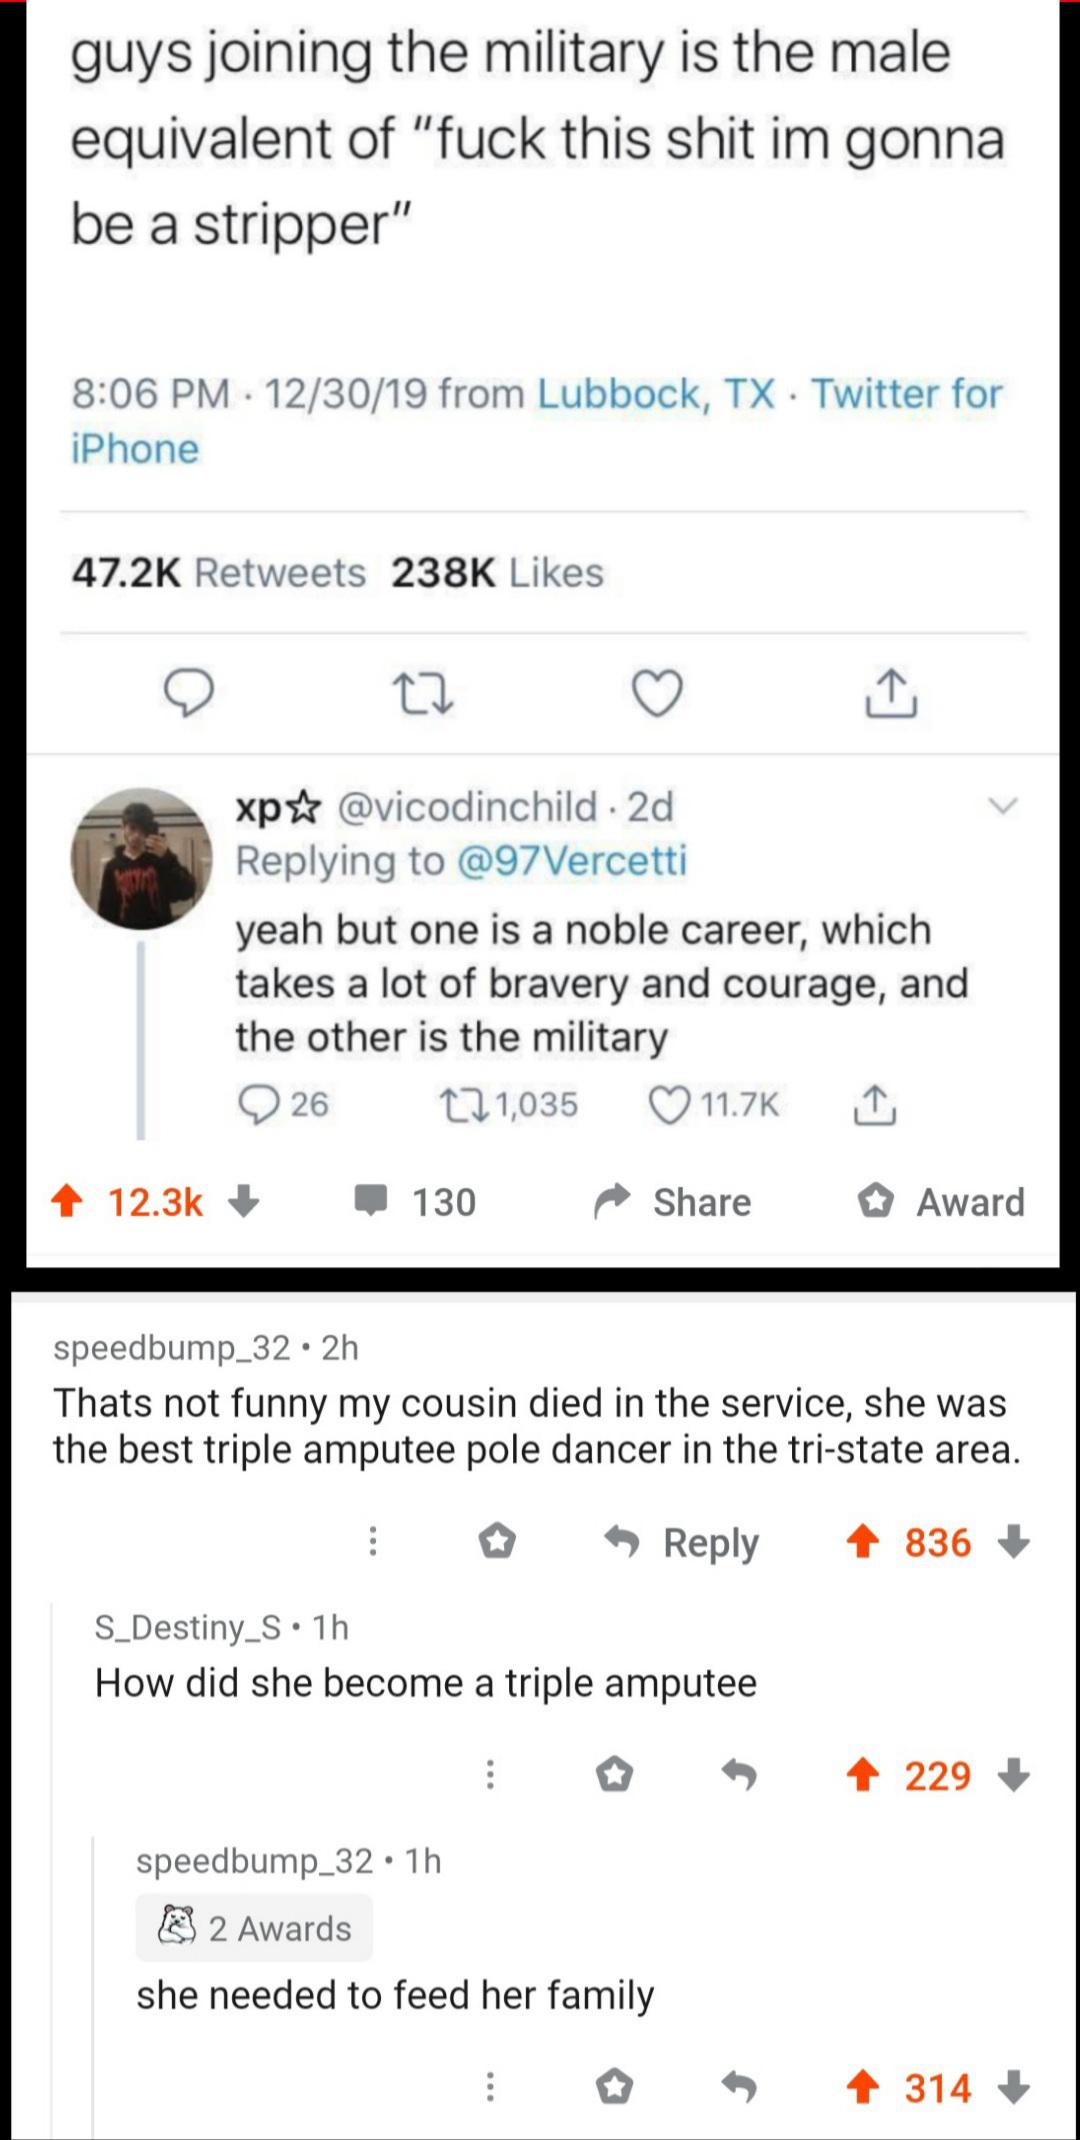Like the main tweet with the heart icon
Screen dimensions: 1080x2140
[x=658, y=693]
